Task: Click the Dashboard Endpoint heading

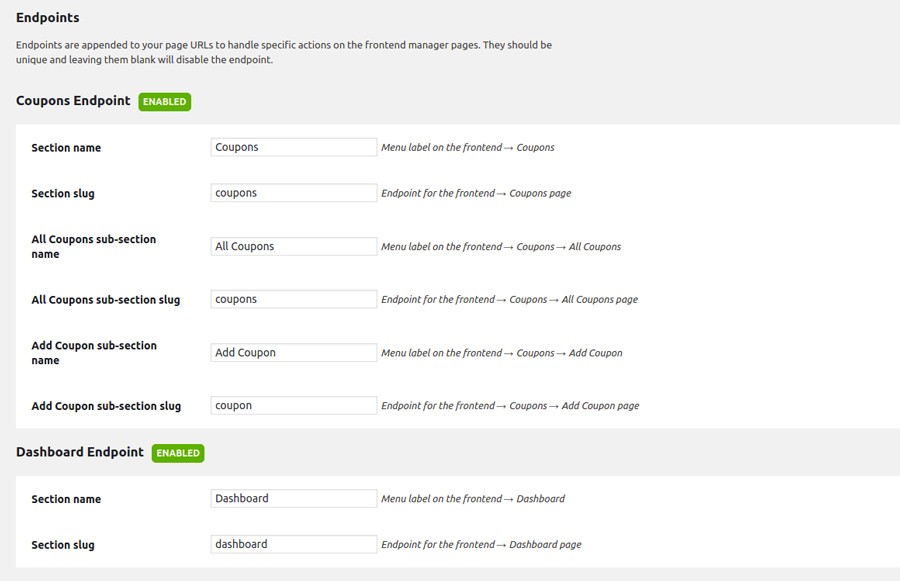Action: (x=80, y=452)
